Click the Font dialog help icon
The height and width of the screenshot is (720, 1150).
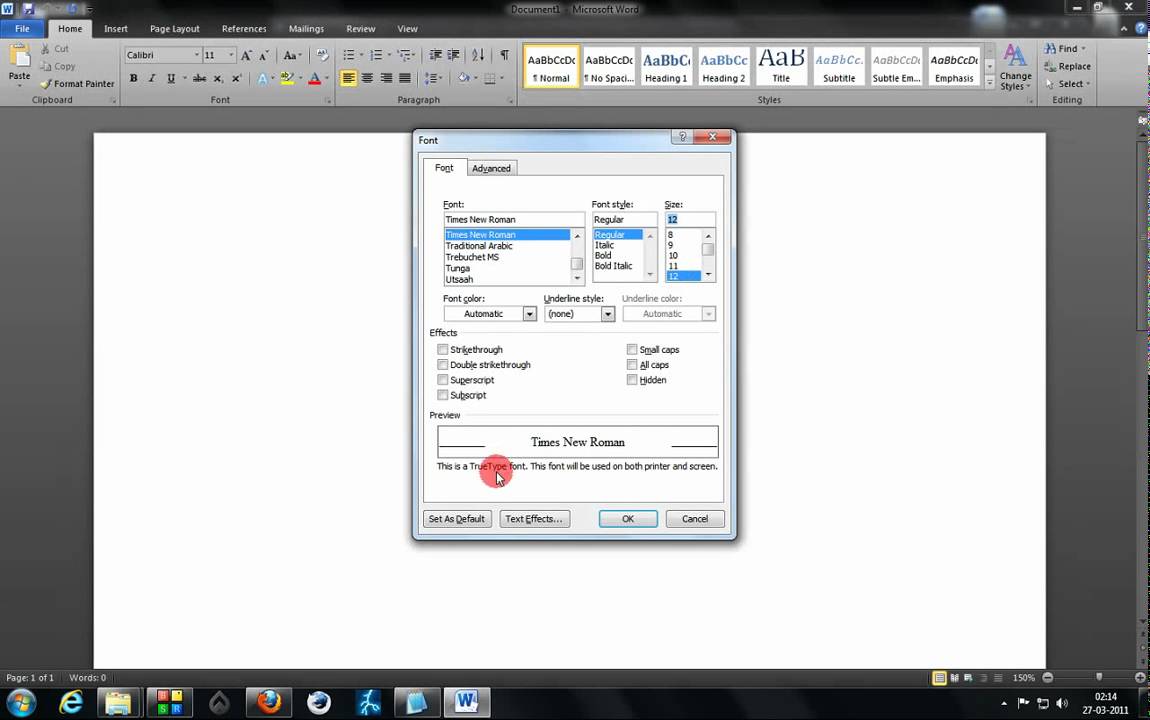tap(682, 137)
